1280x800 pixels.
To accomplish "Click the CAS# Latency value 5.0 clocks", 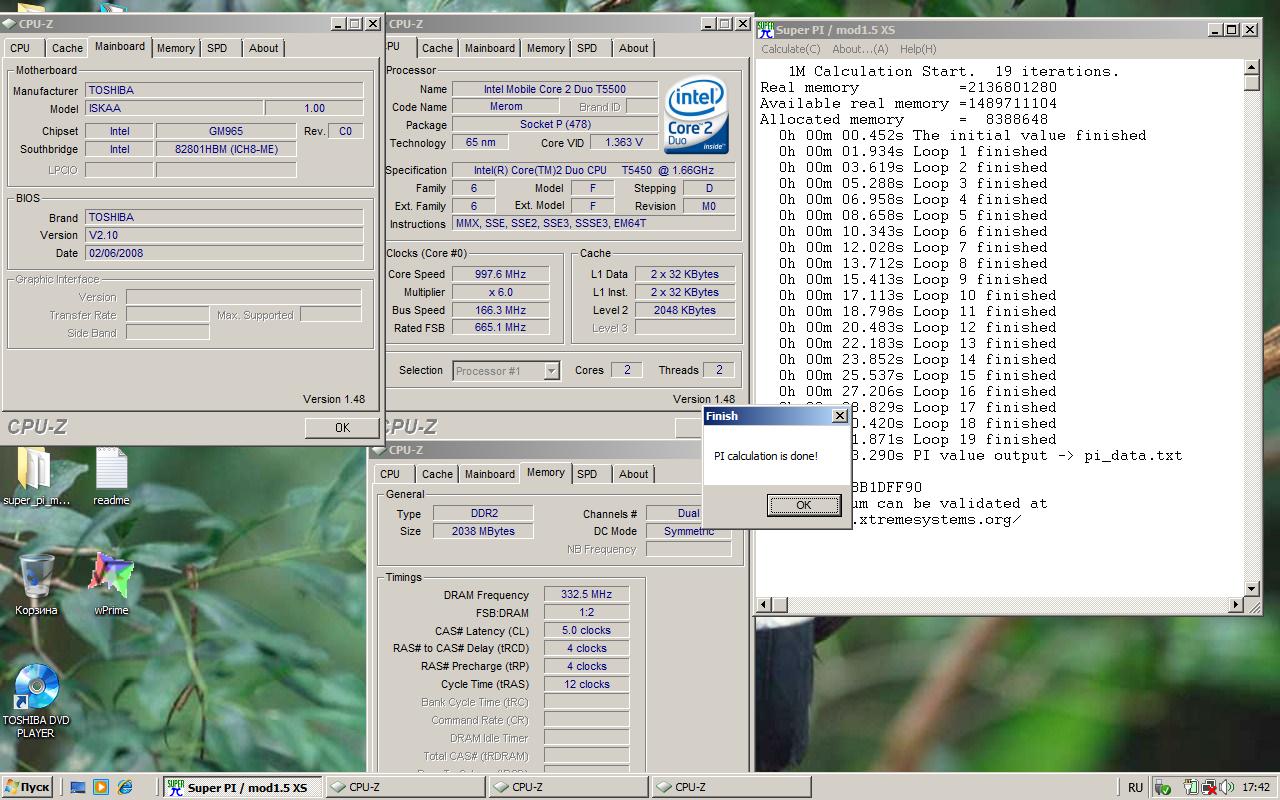I will click(x=586, y=630).
